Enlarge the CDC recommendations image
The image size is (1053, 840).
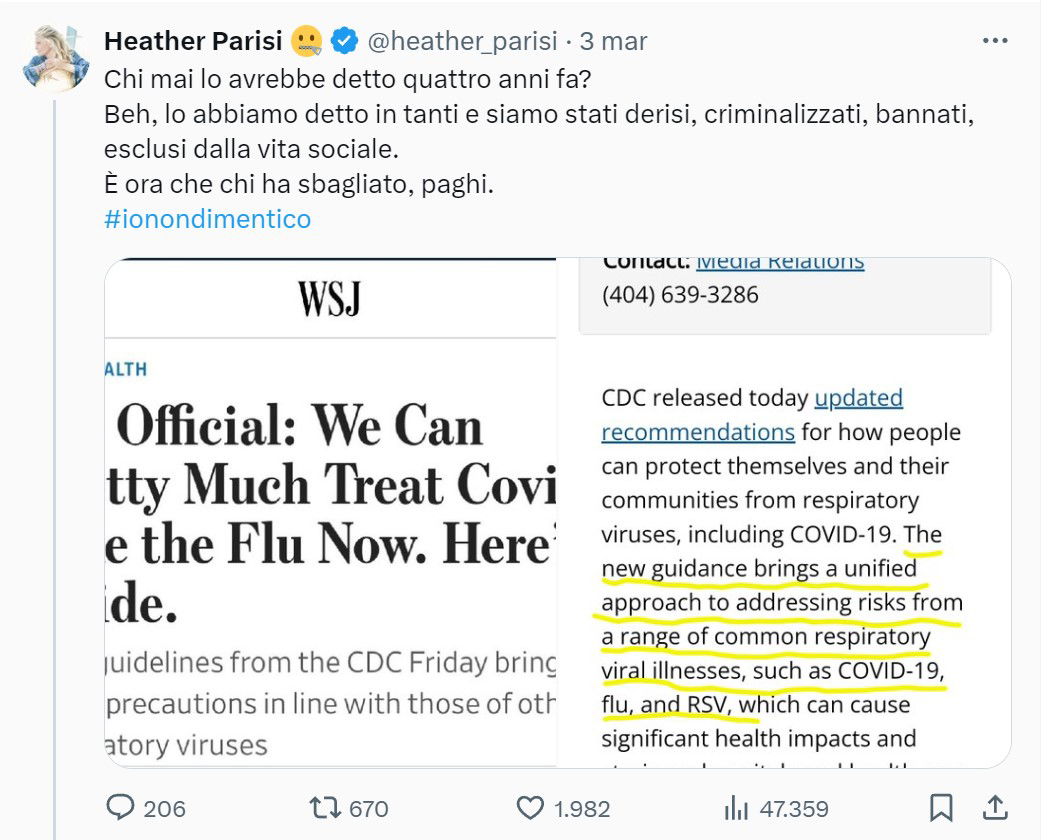(783, 512)
